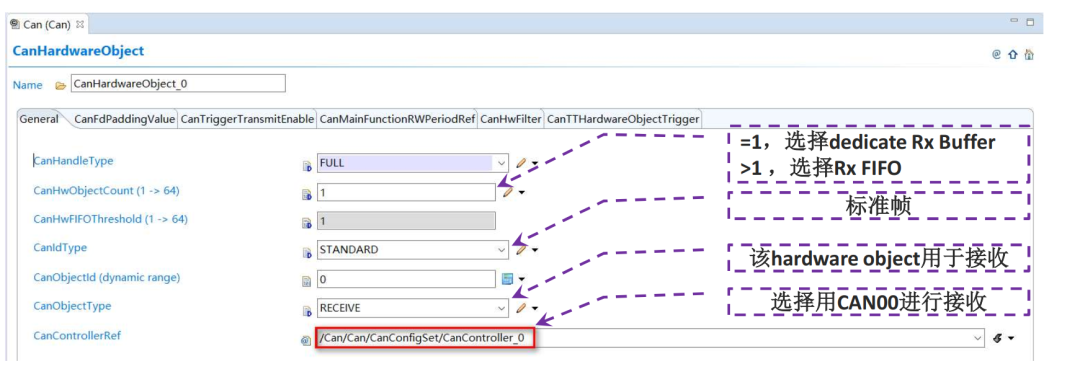1080x377 pixels.
Task: Open the arrow menu next to CanObjectId calculator
Action: (x=521, y=279)
